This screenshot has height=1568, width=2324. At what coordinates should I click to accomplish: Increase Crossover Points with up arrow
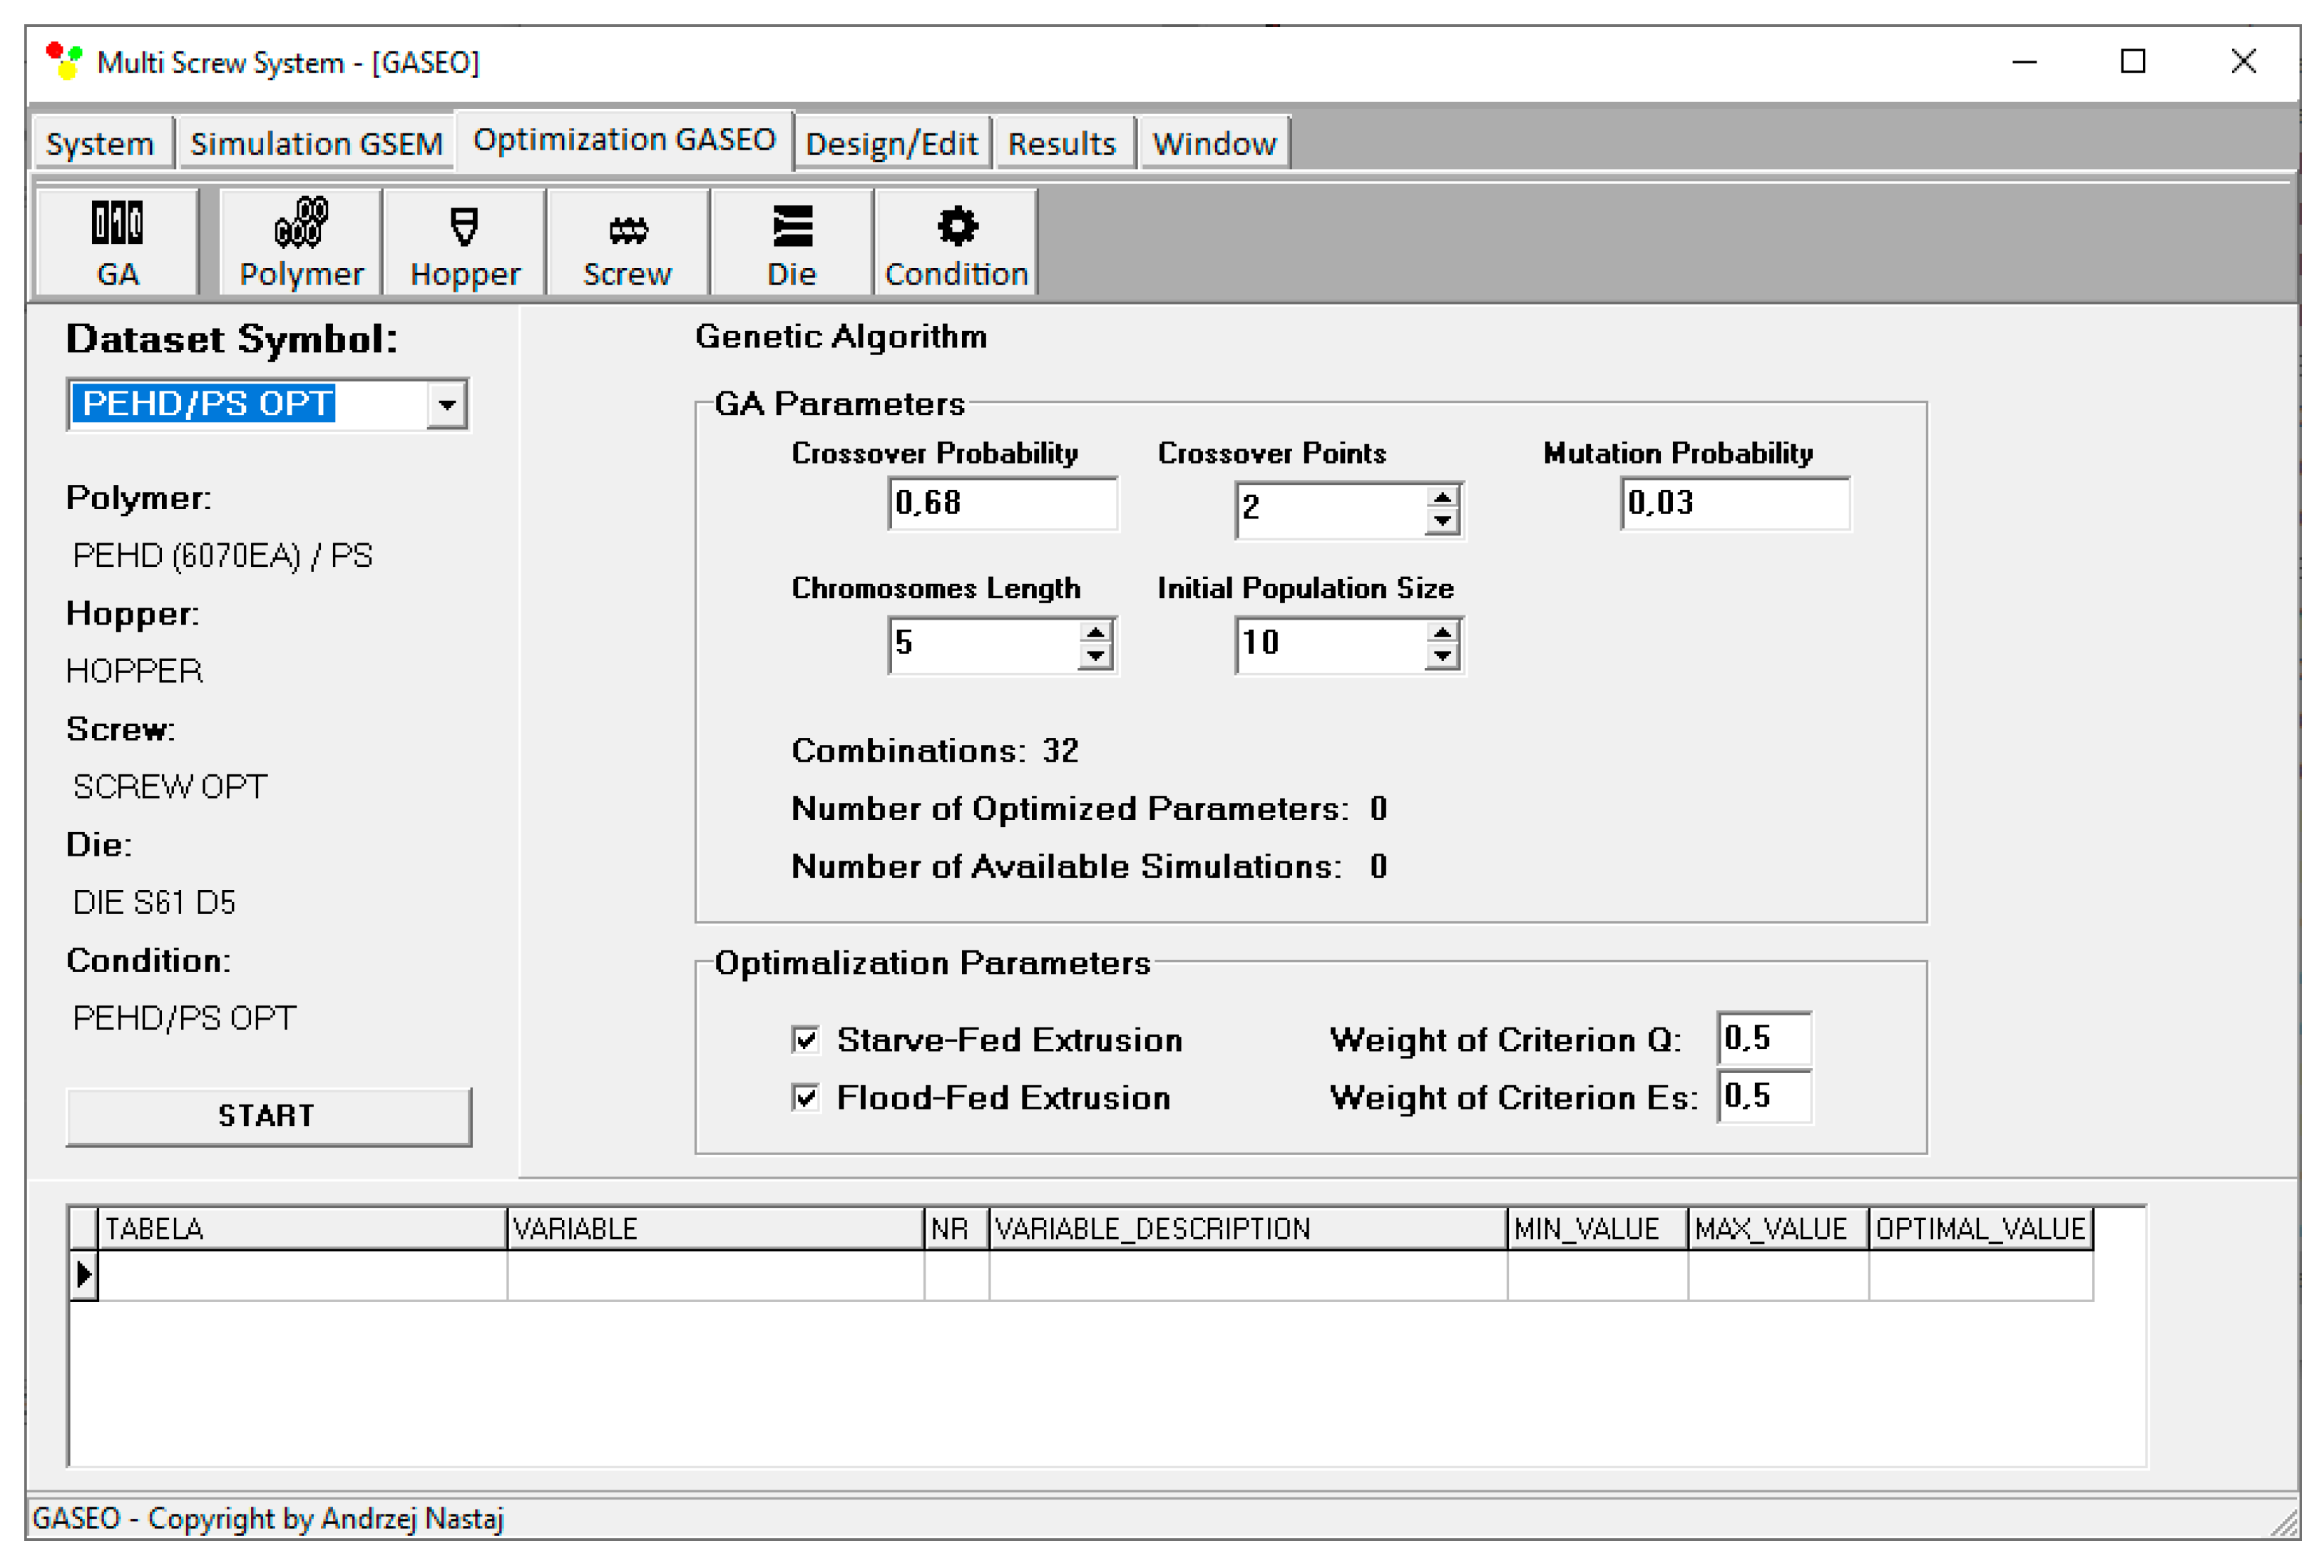pos(1442,498)
